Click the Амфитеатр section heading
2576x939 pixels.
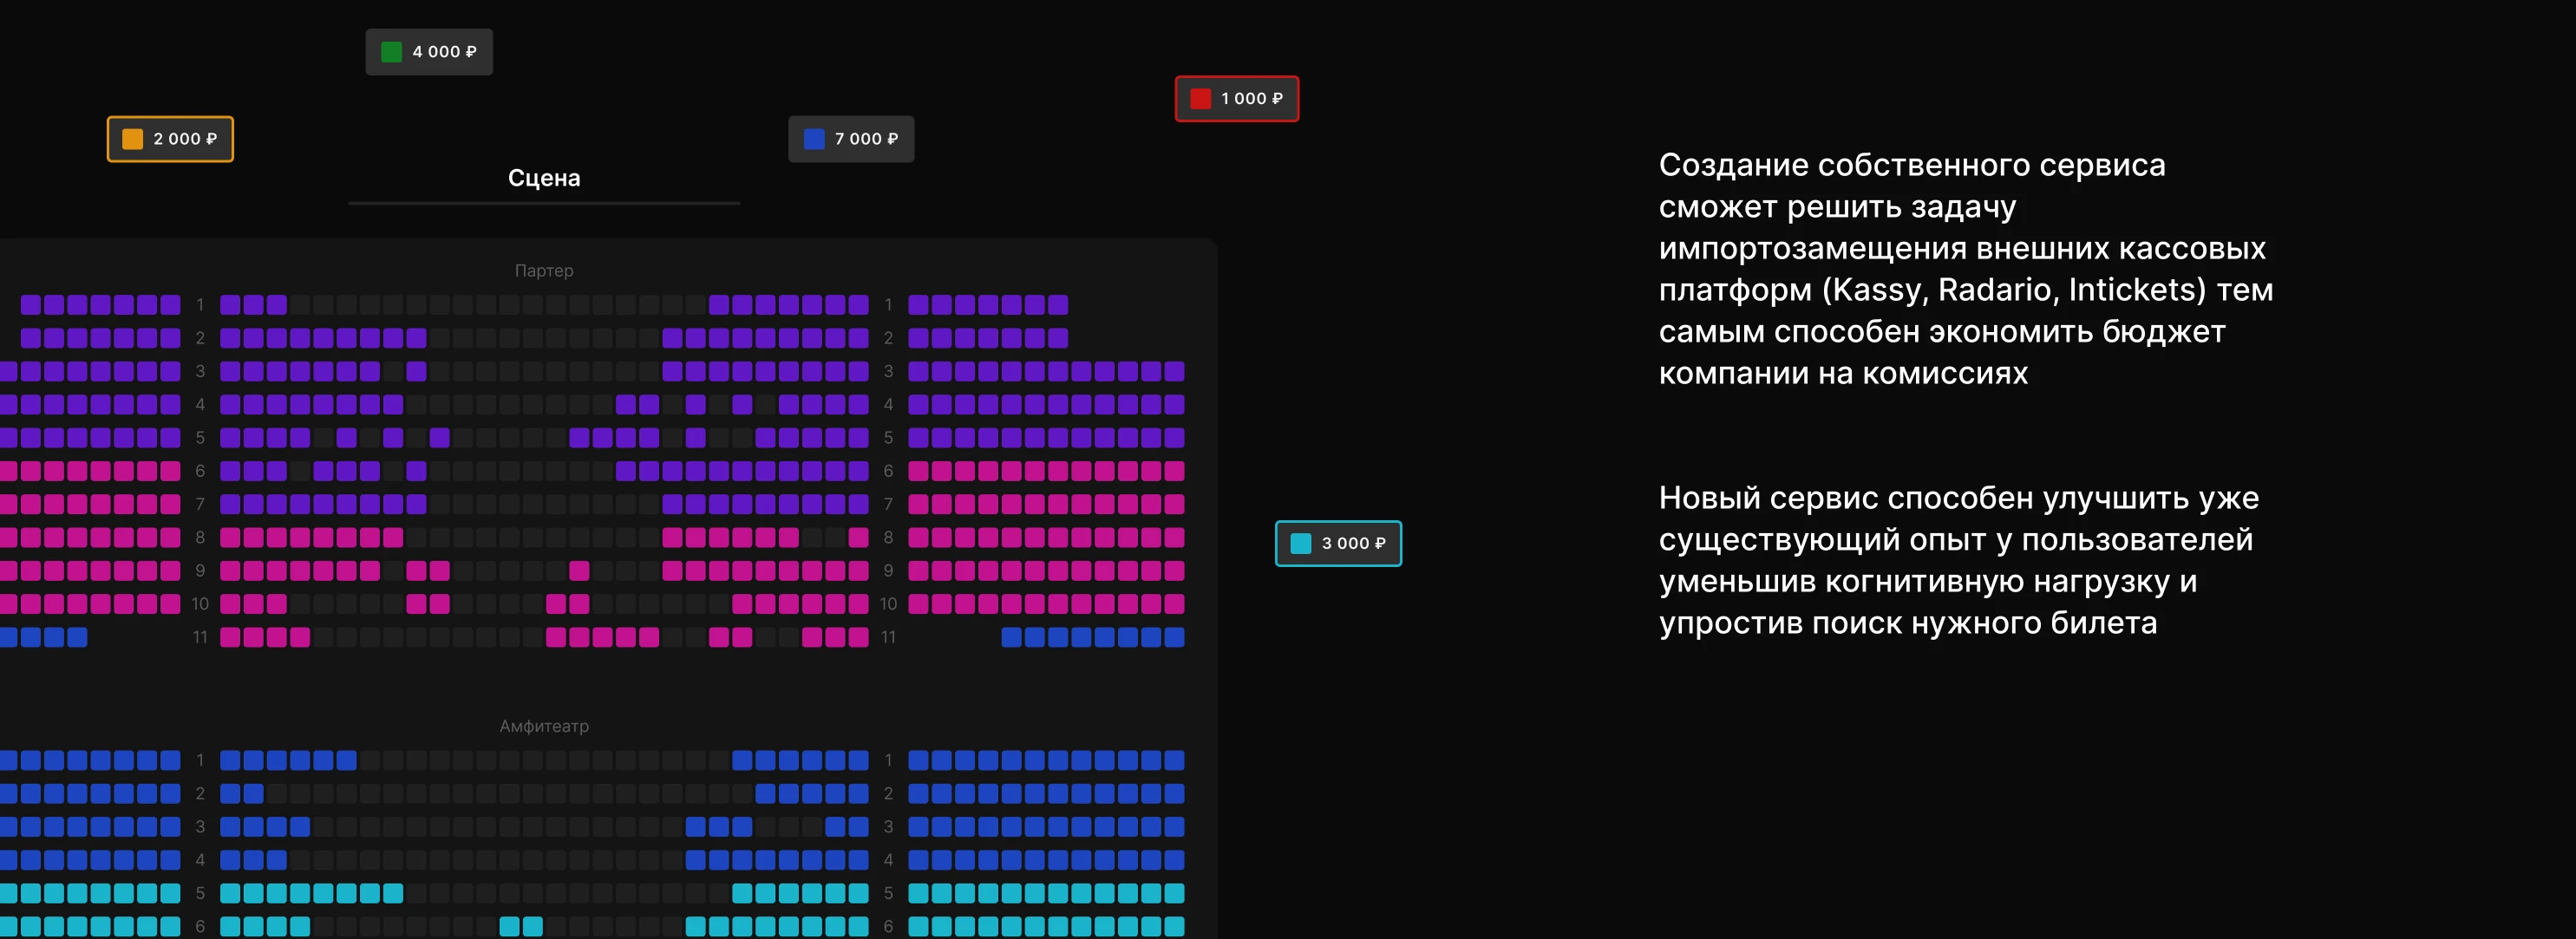point(544,726)
